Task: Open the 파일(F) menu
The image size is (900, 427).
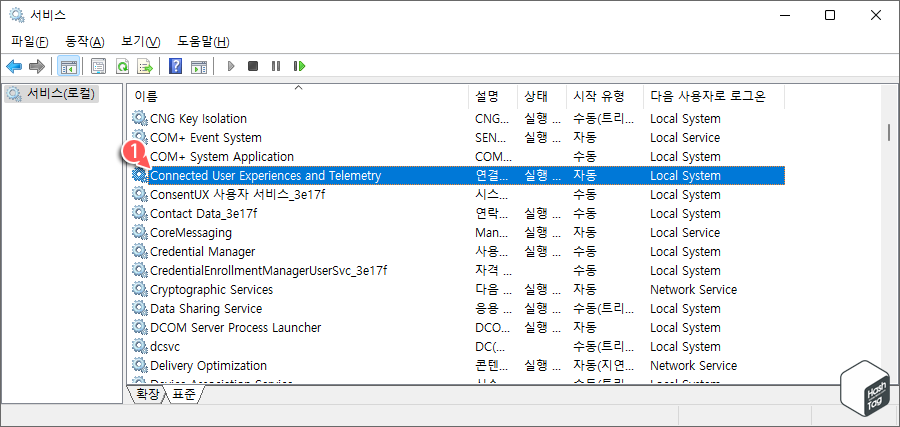Action: pos(30,42)
